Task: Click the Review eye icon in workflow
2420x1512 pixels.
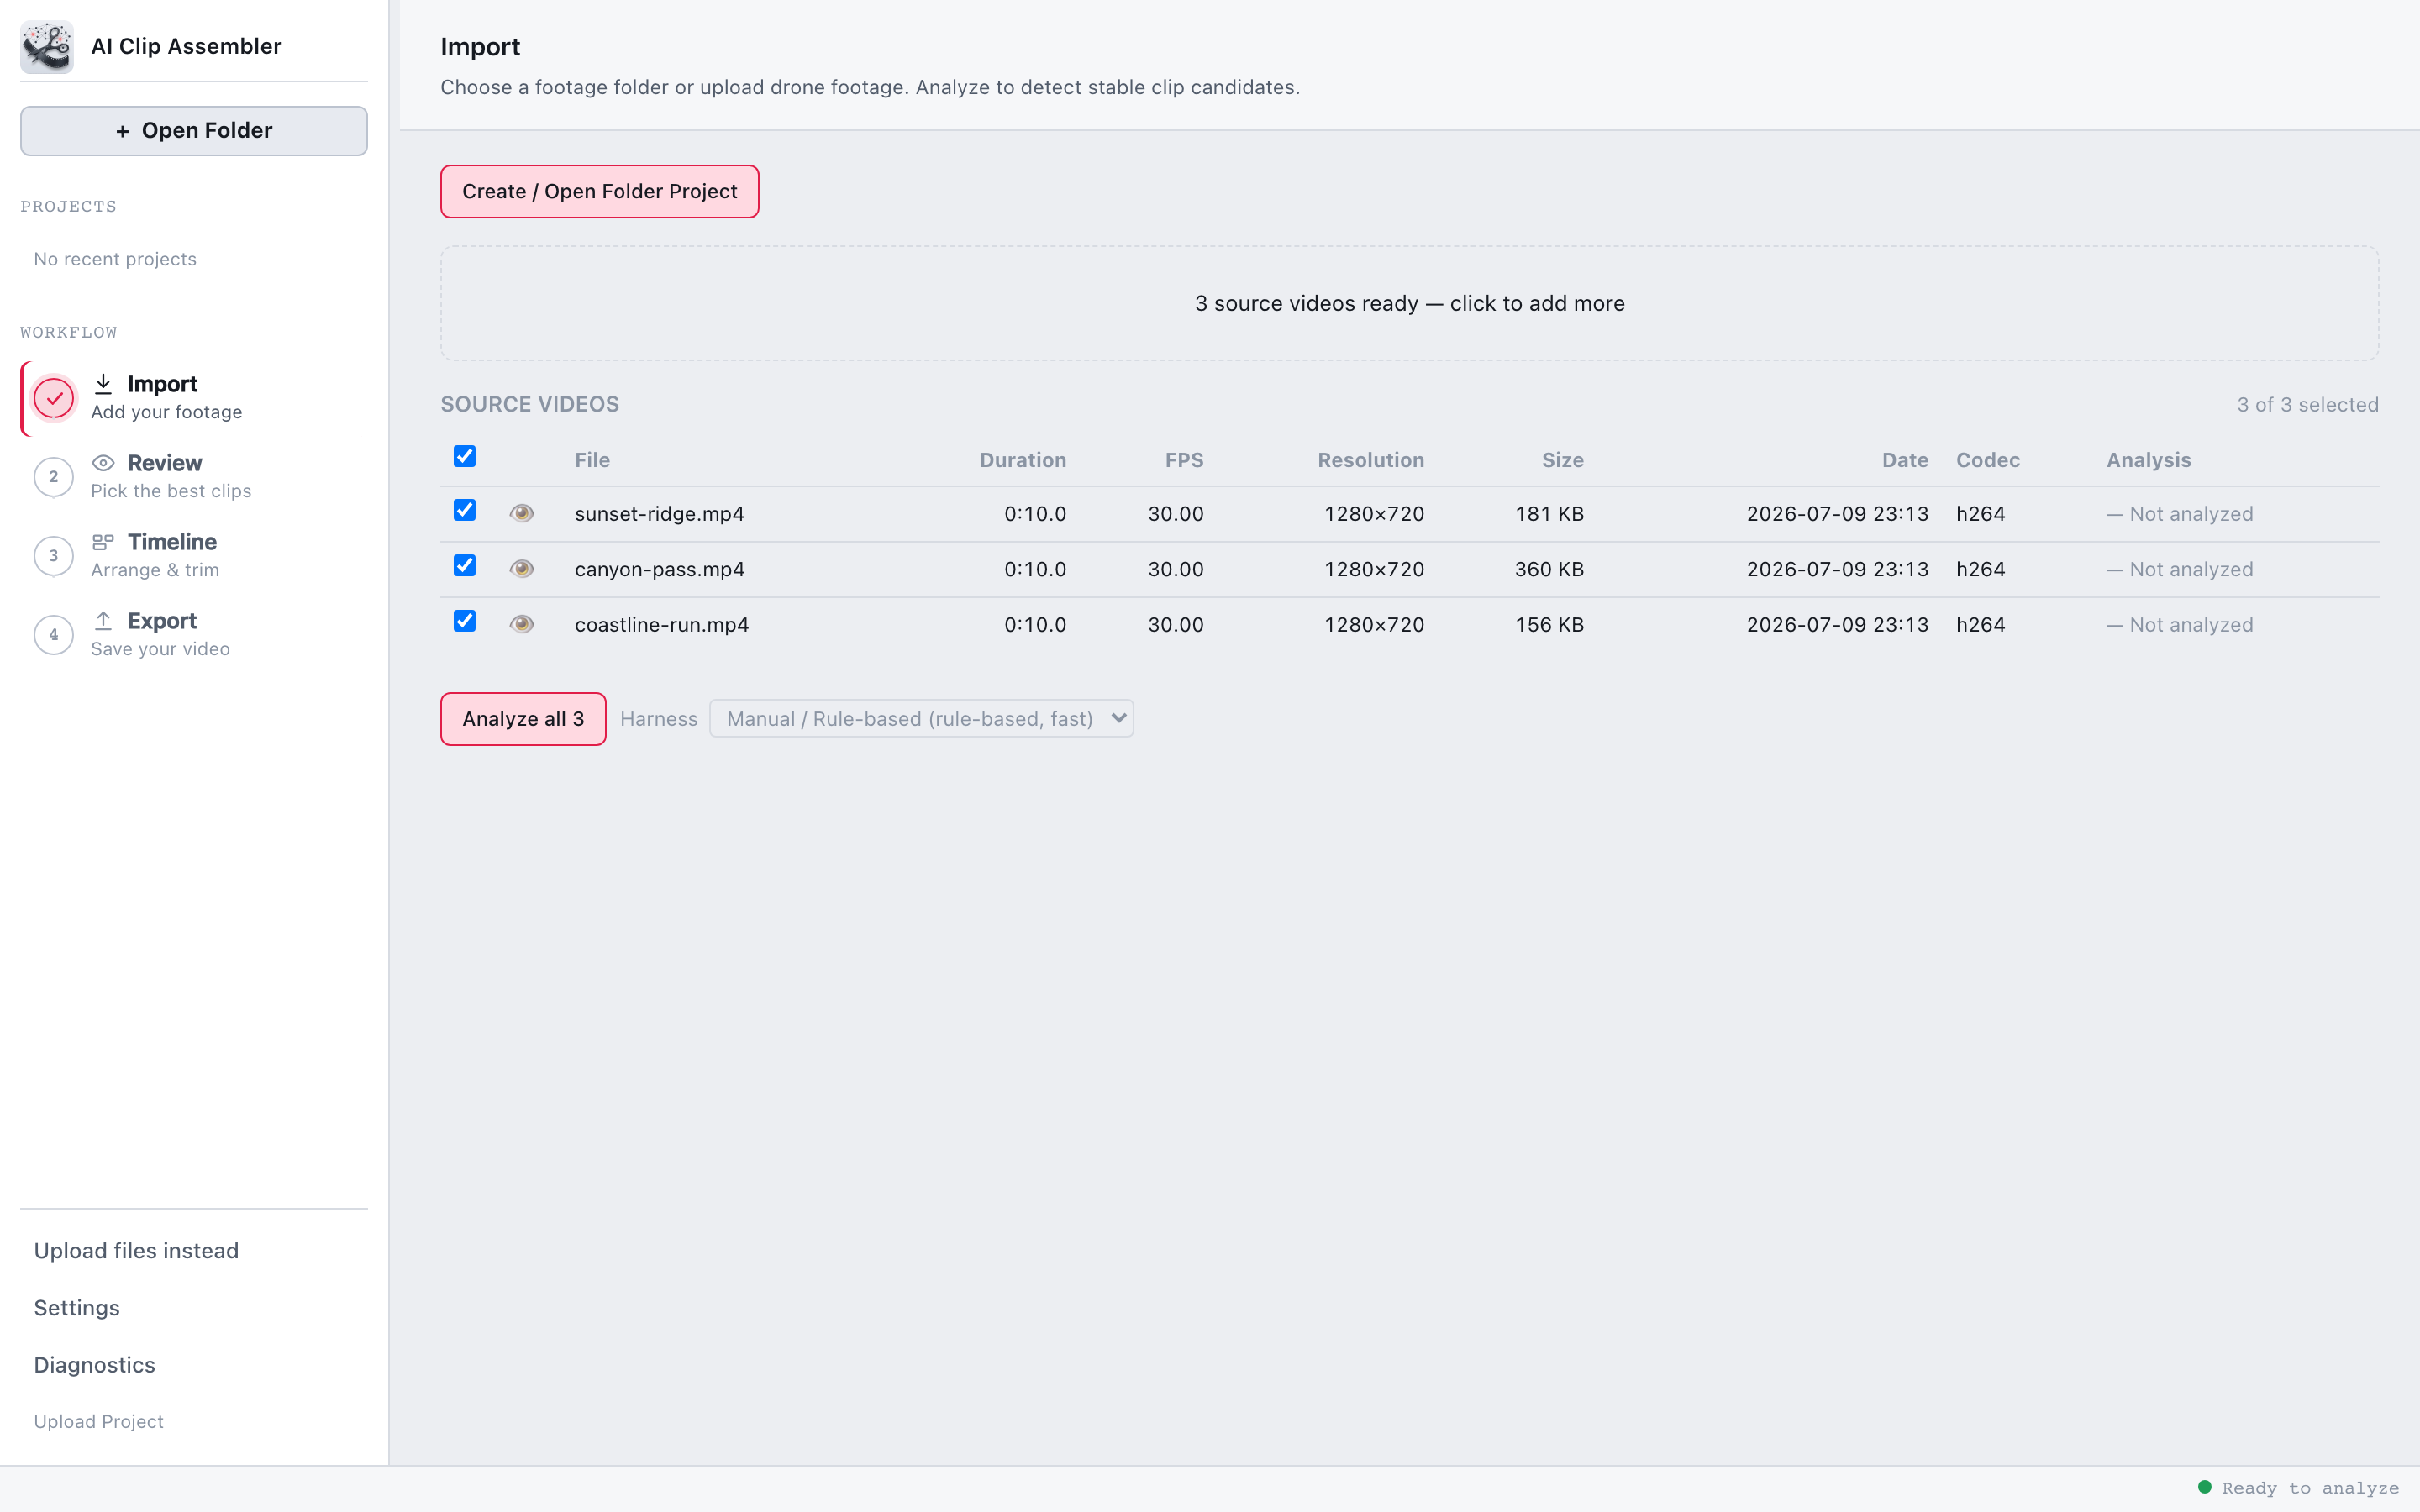Action: click(103, 463)
